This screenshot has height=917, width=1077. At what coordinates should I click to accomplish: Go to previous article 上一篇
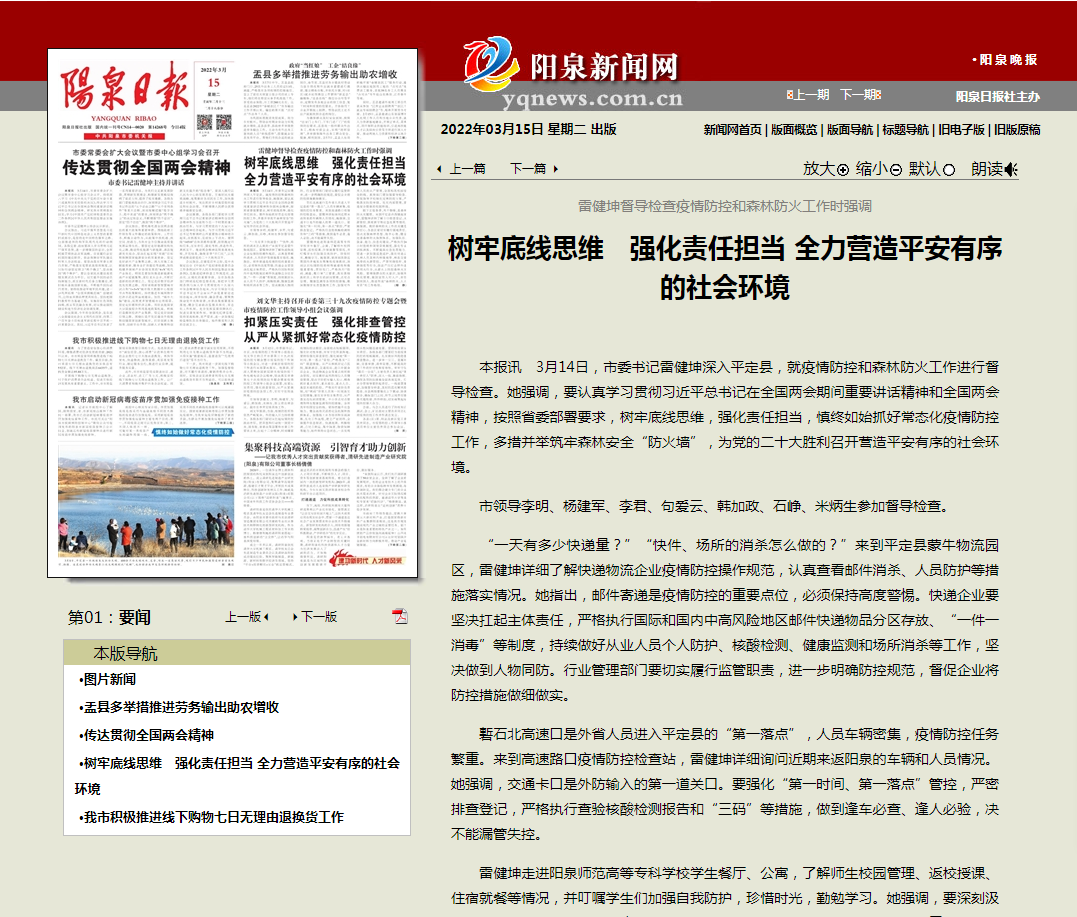pyautogui.click(x=467, y=169)
